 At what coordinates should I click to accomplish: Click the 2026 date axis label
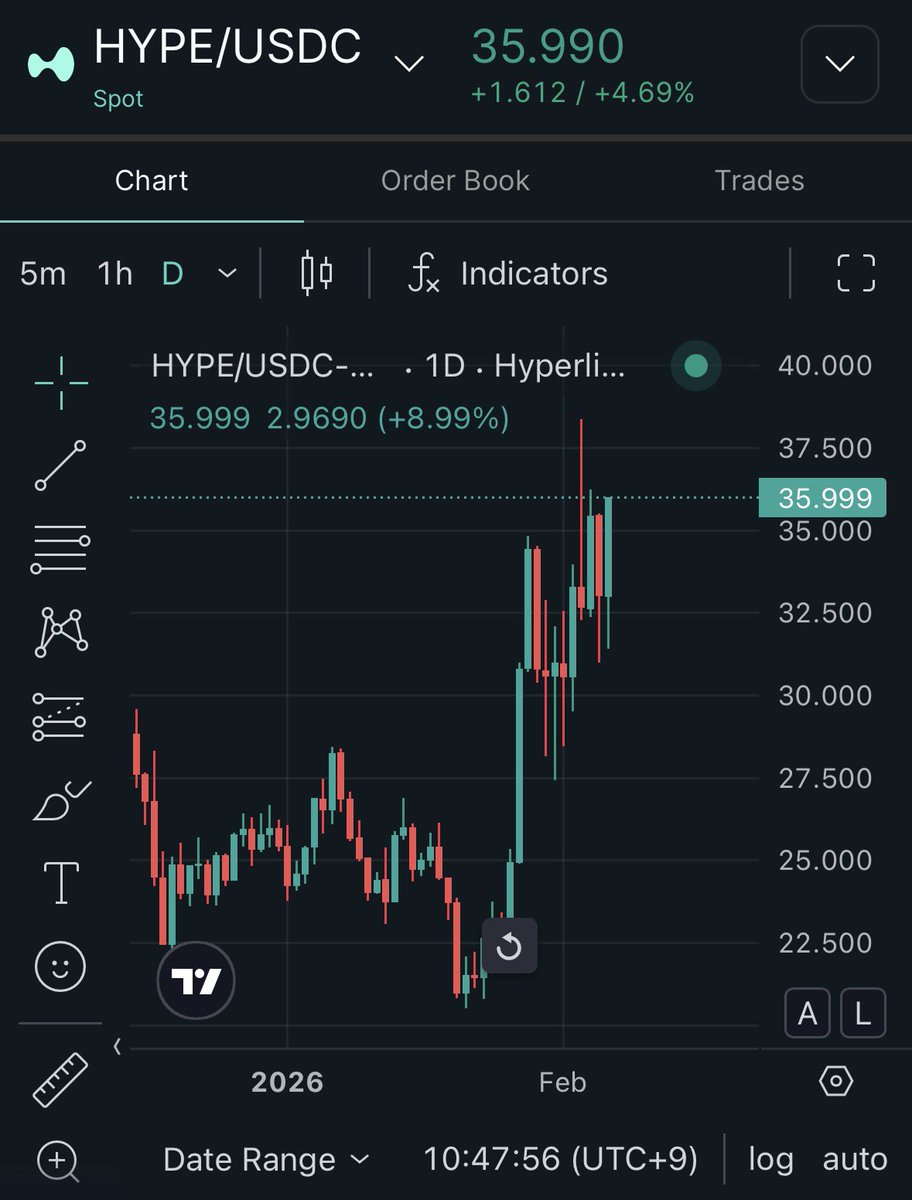(x=288, y=1081)
